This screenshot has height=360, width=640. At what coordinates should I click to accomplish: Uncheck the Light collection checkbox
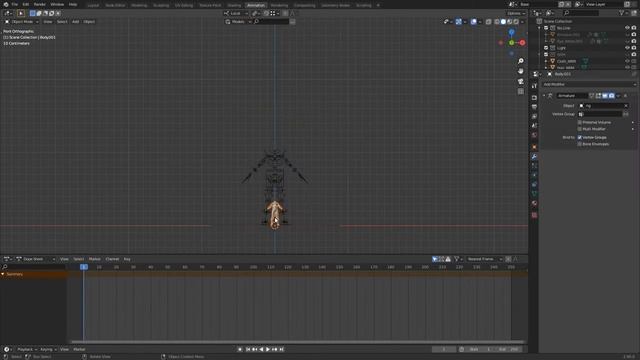[546, 48]
